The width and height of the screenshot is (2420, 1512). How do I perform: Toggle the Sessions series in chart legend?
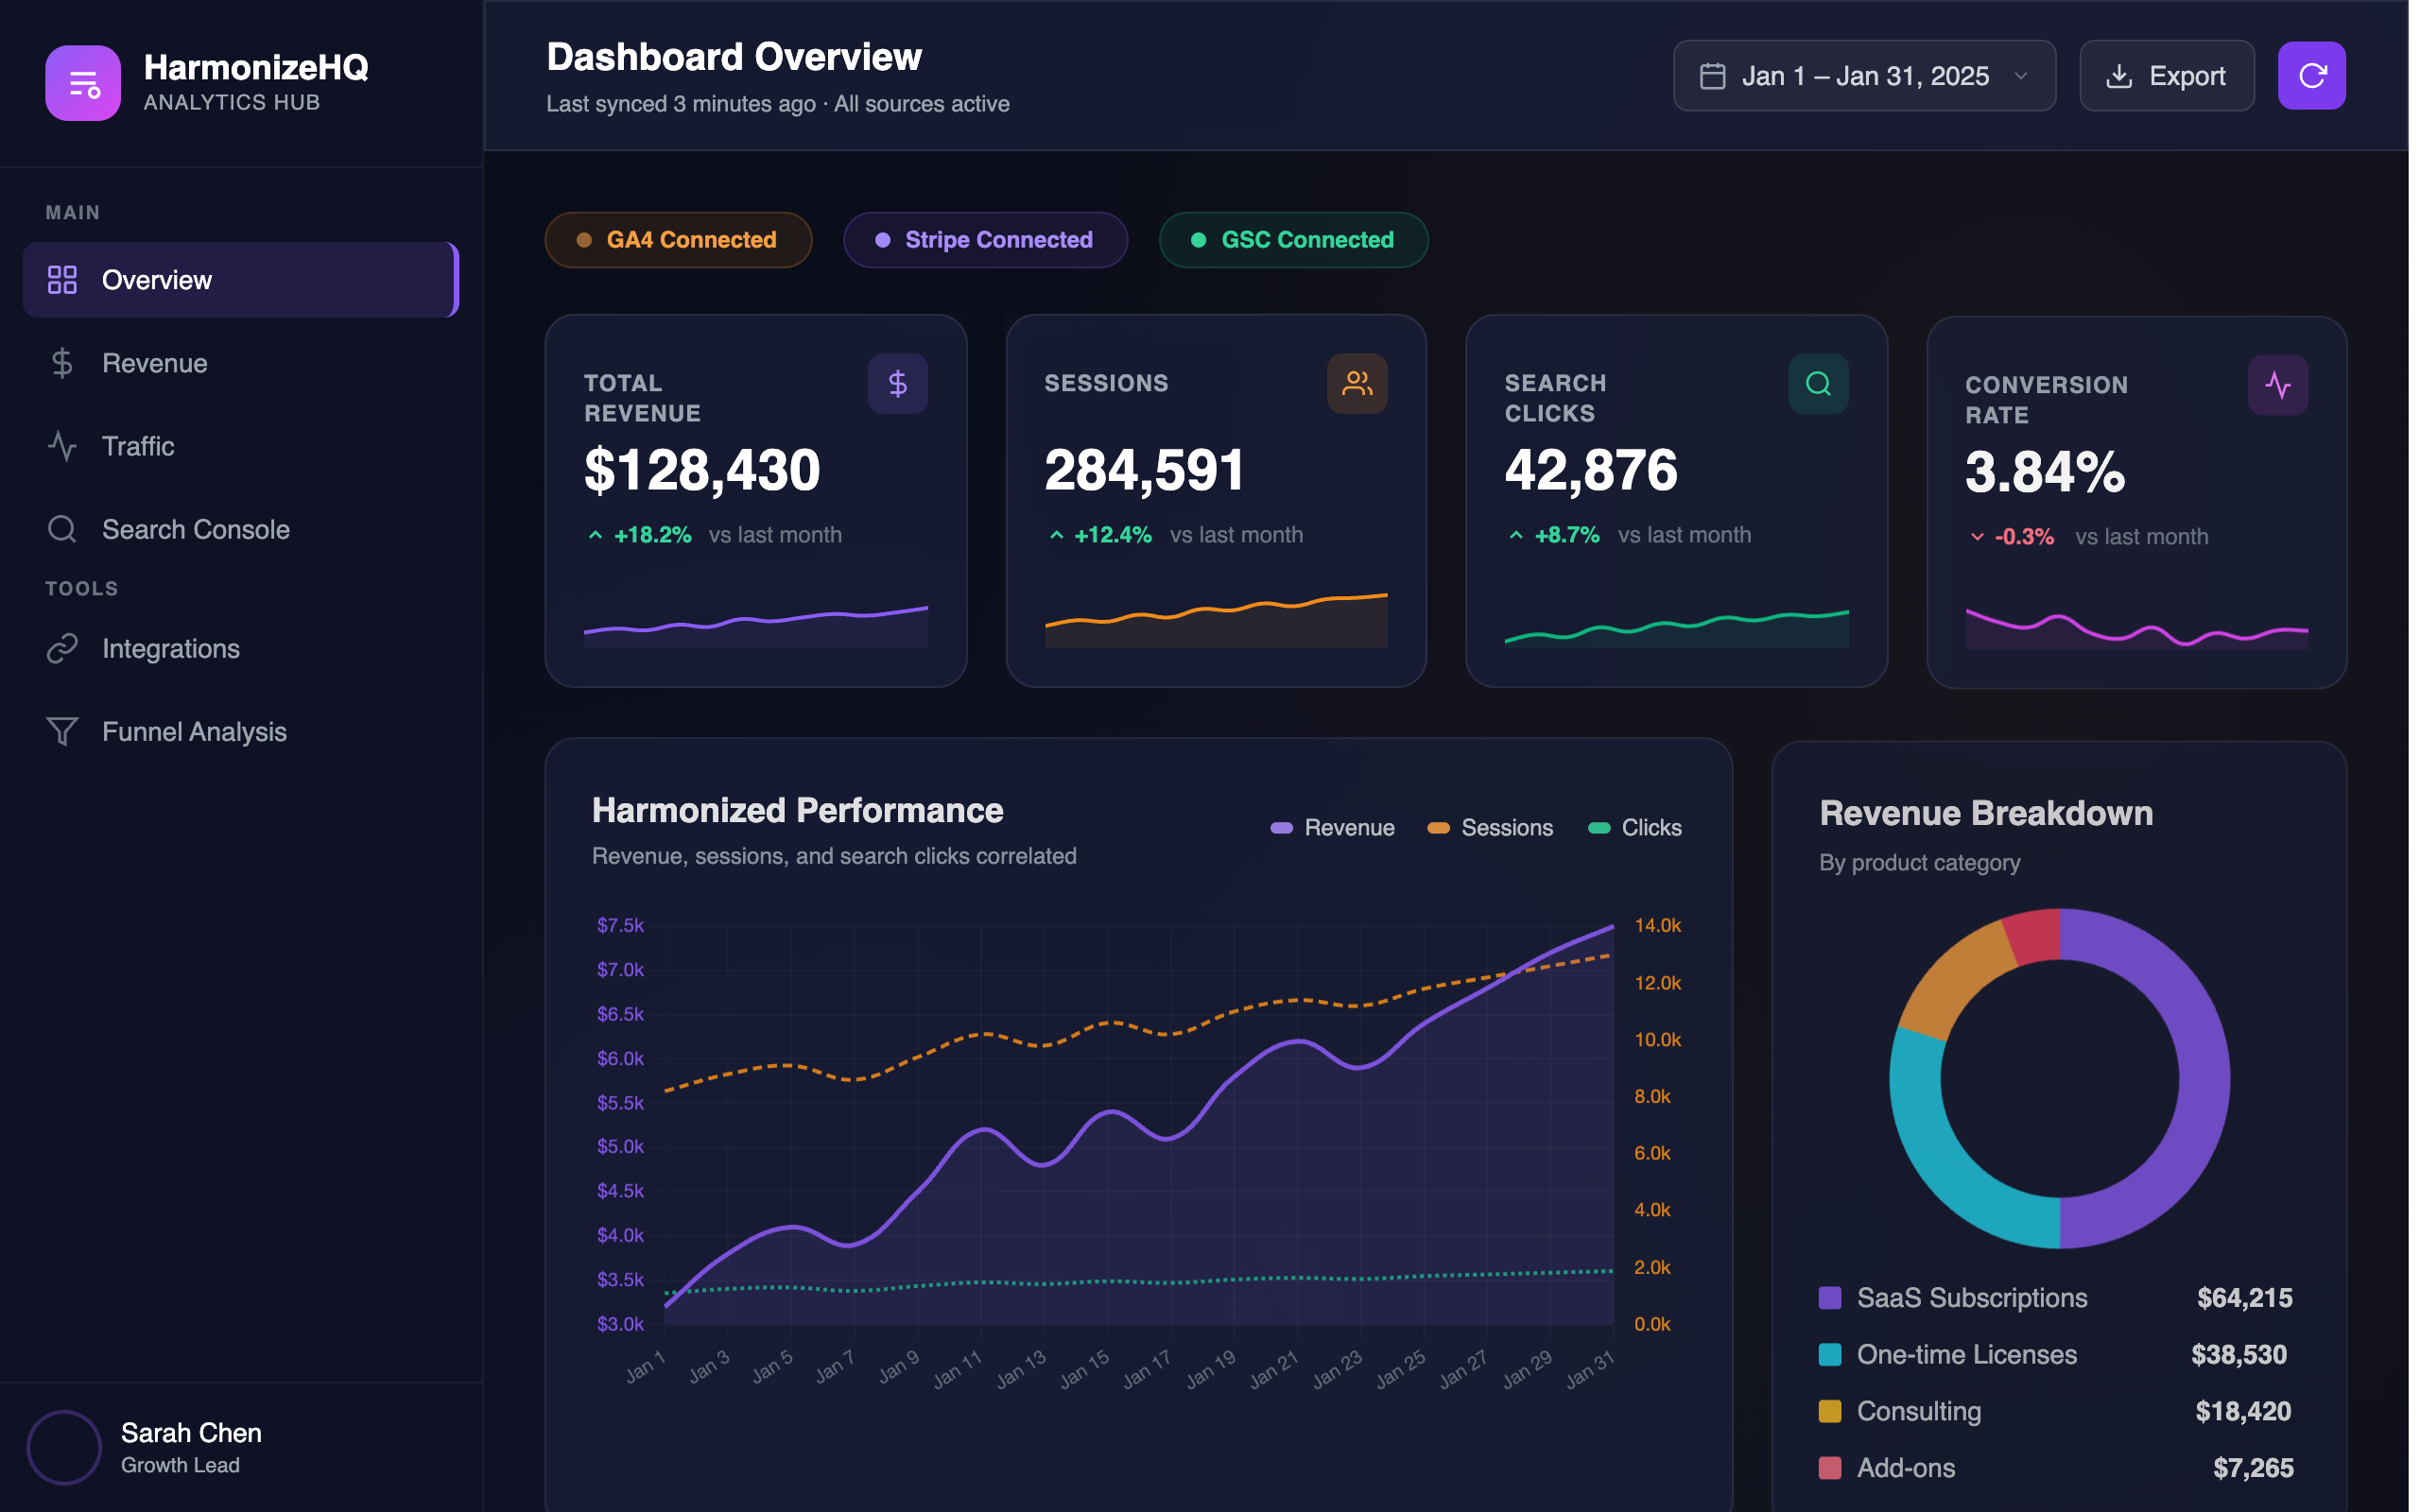coord(1490,828)
